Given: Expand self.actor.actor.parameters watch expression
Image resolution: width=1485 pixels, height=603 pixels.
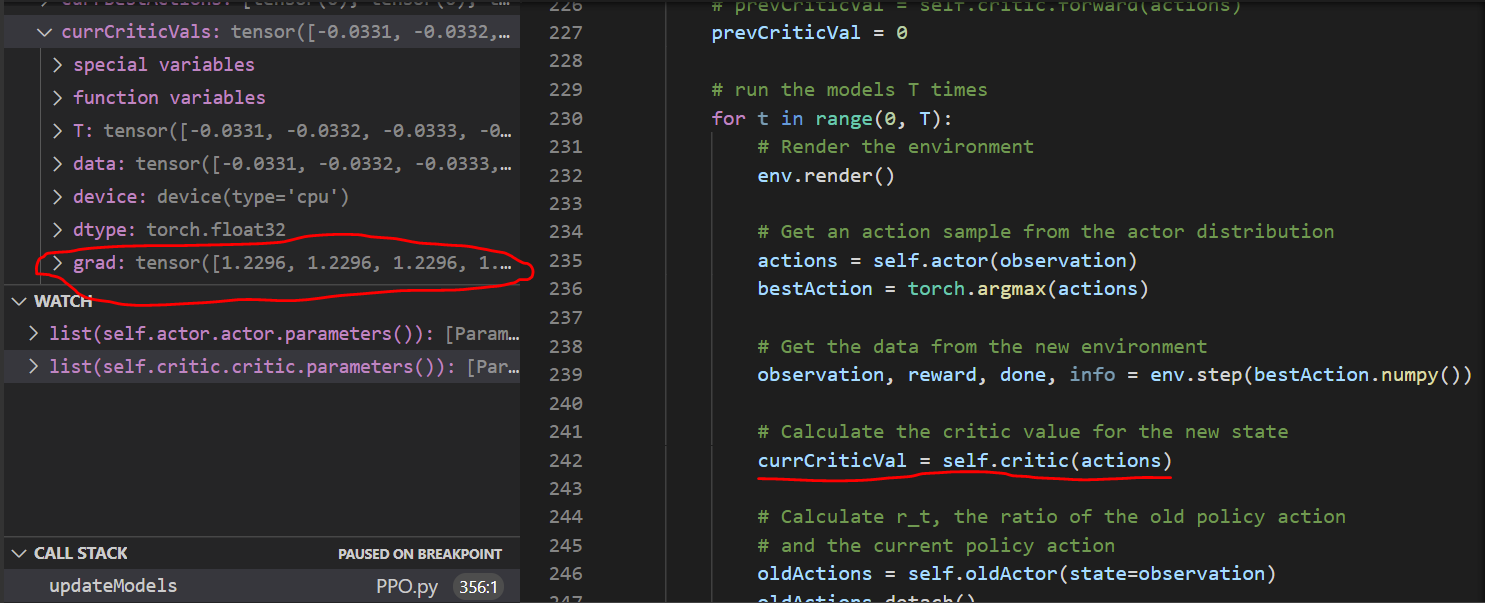Looking at the screenshot, I should pos(34,333).
